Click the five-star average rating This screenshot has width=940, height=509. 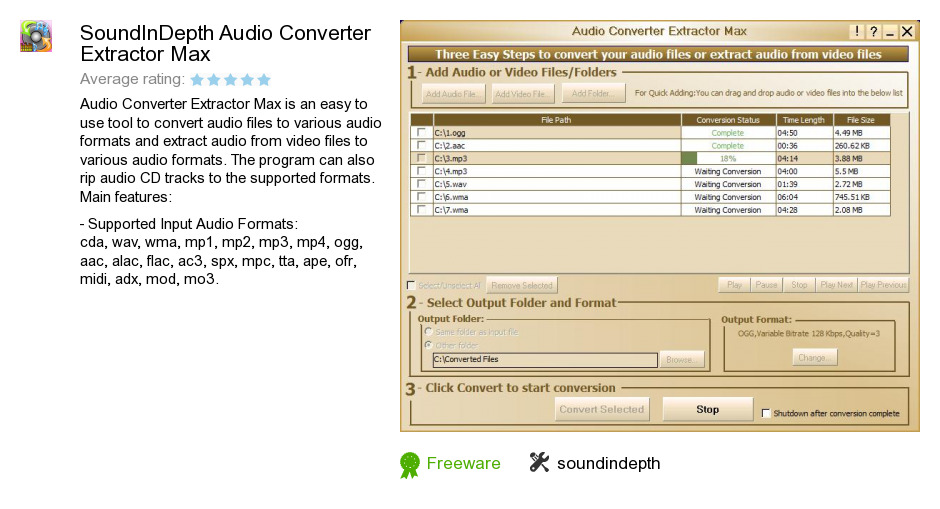231,79
